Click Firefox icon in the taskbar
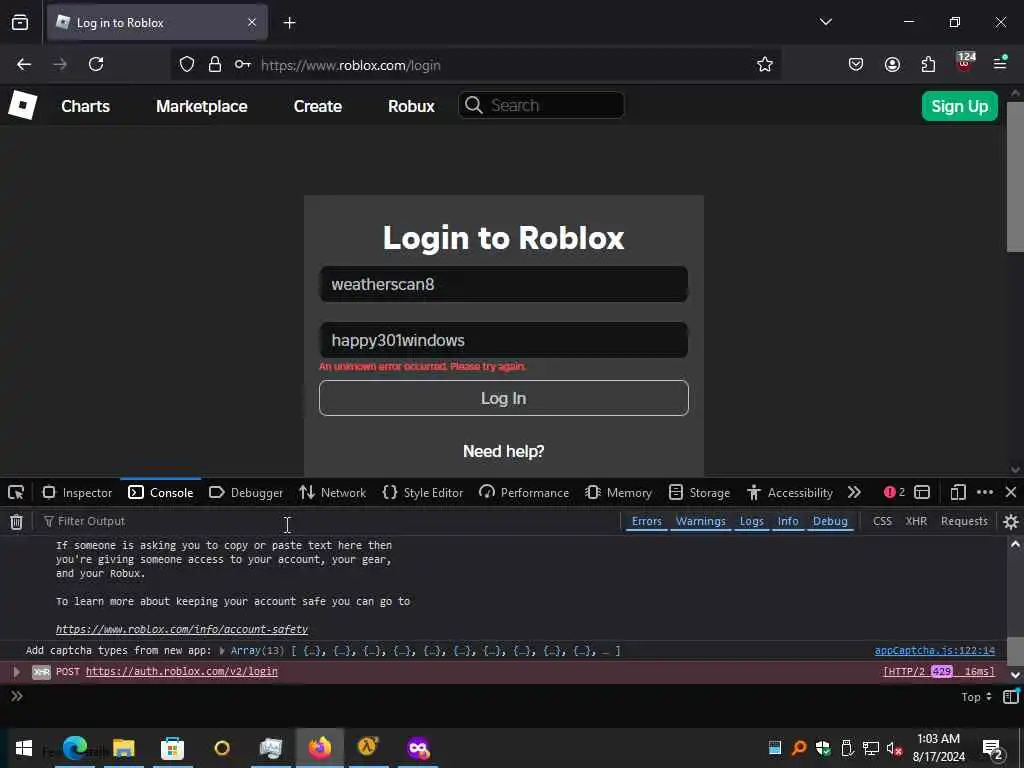 pos(319,748)
